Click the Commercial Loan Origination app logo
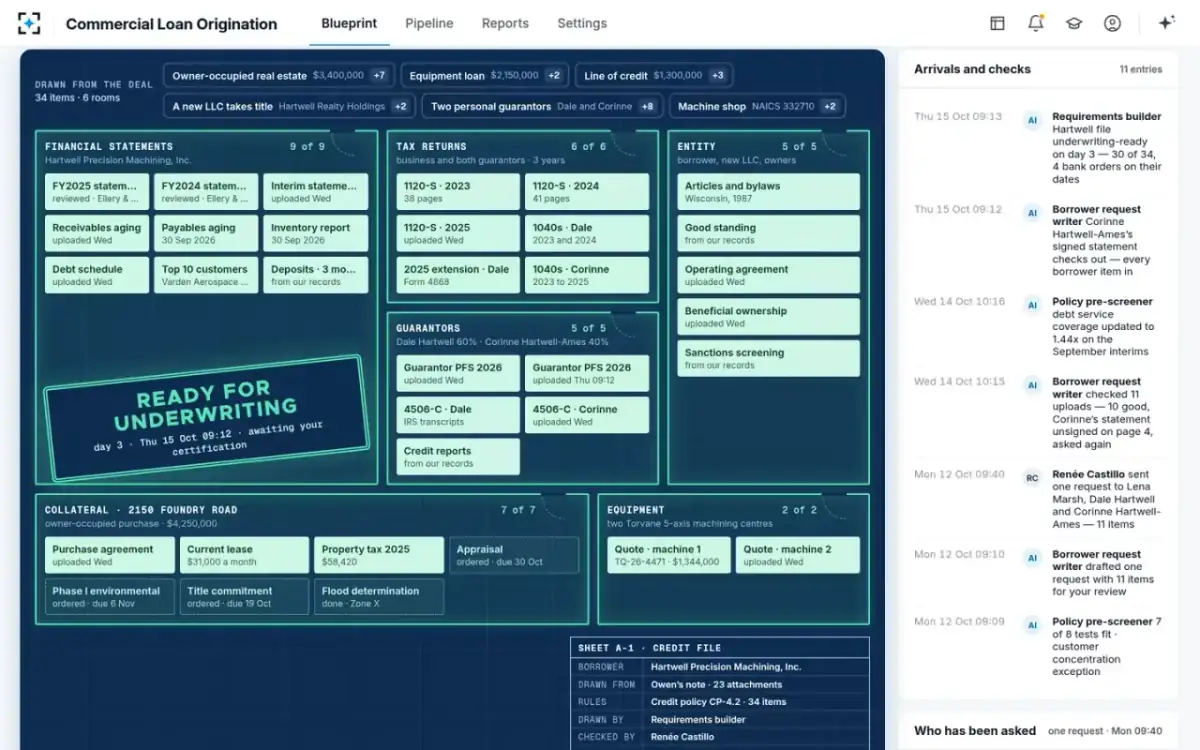The height and width of the screenshot is (750, 1200). [x=29, y=23]
